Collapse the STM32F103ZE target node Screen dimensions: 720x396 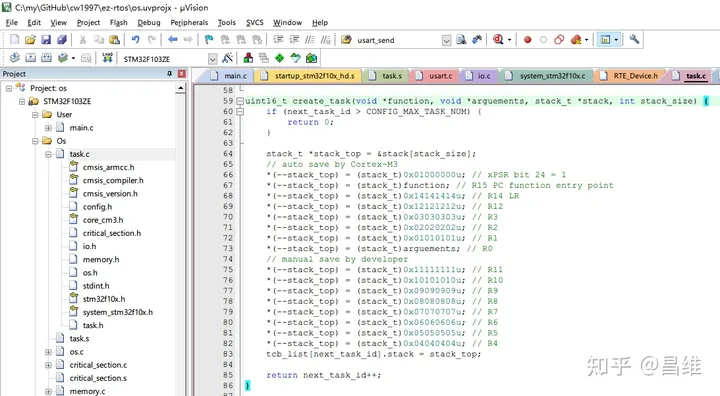pyautogui.click(x=22, y=102)
